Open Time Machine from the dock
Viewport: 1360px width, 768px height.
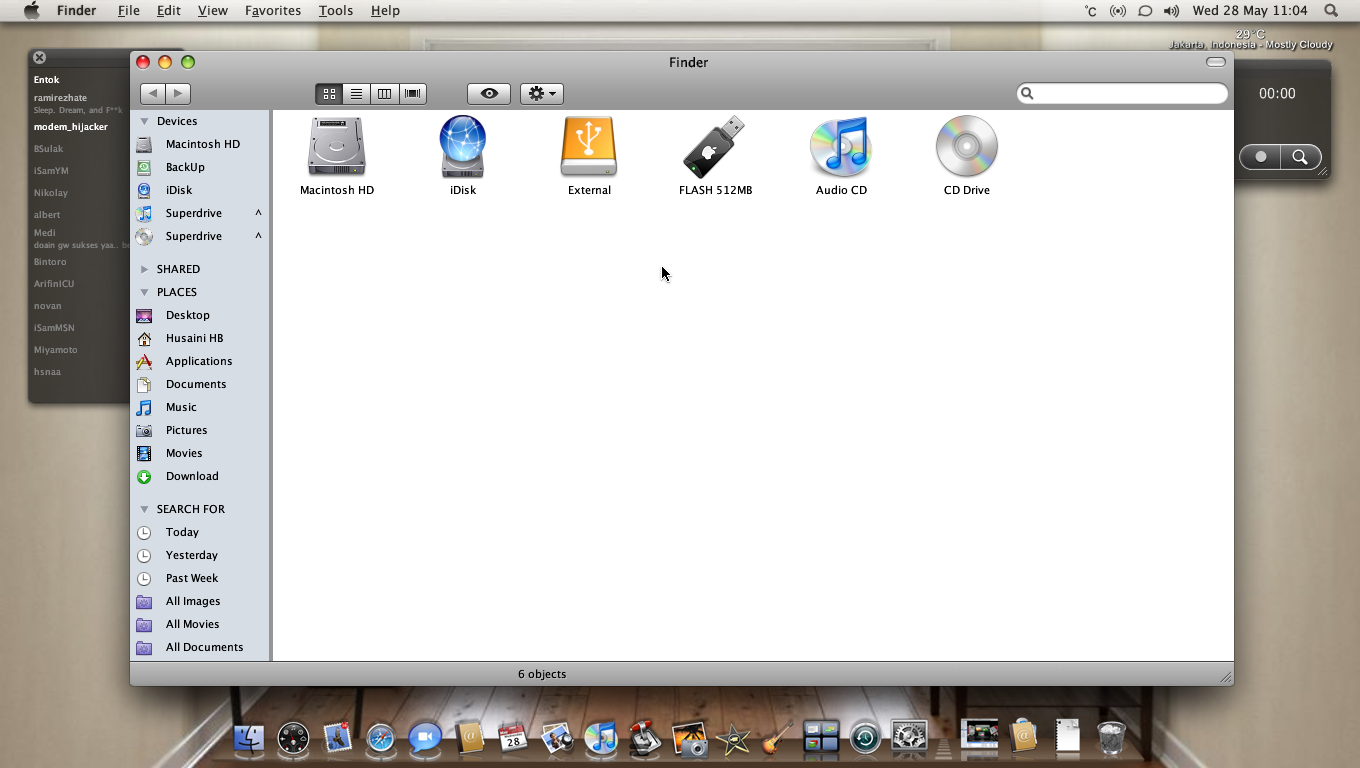pos(865,739)
